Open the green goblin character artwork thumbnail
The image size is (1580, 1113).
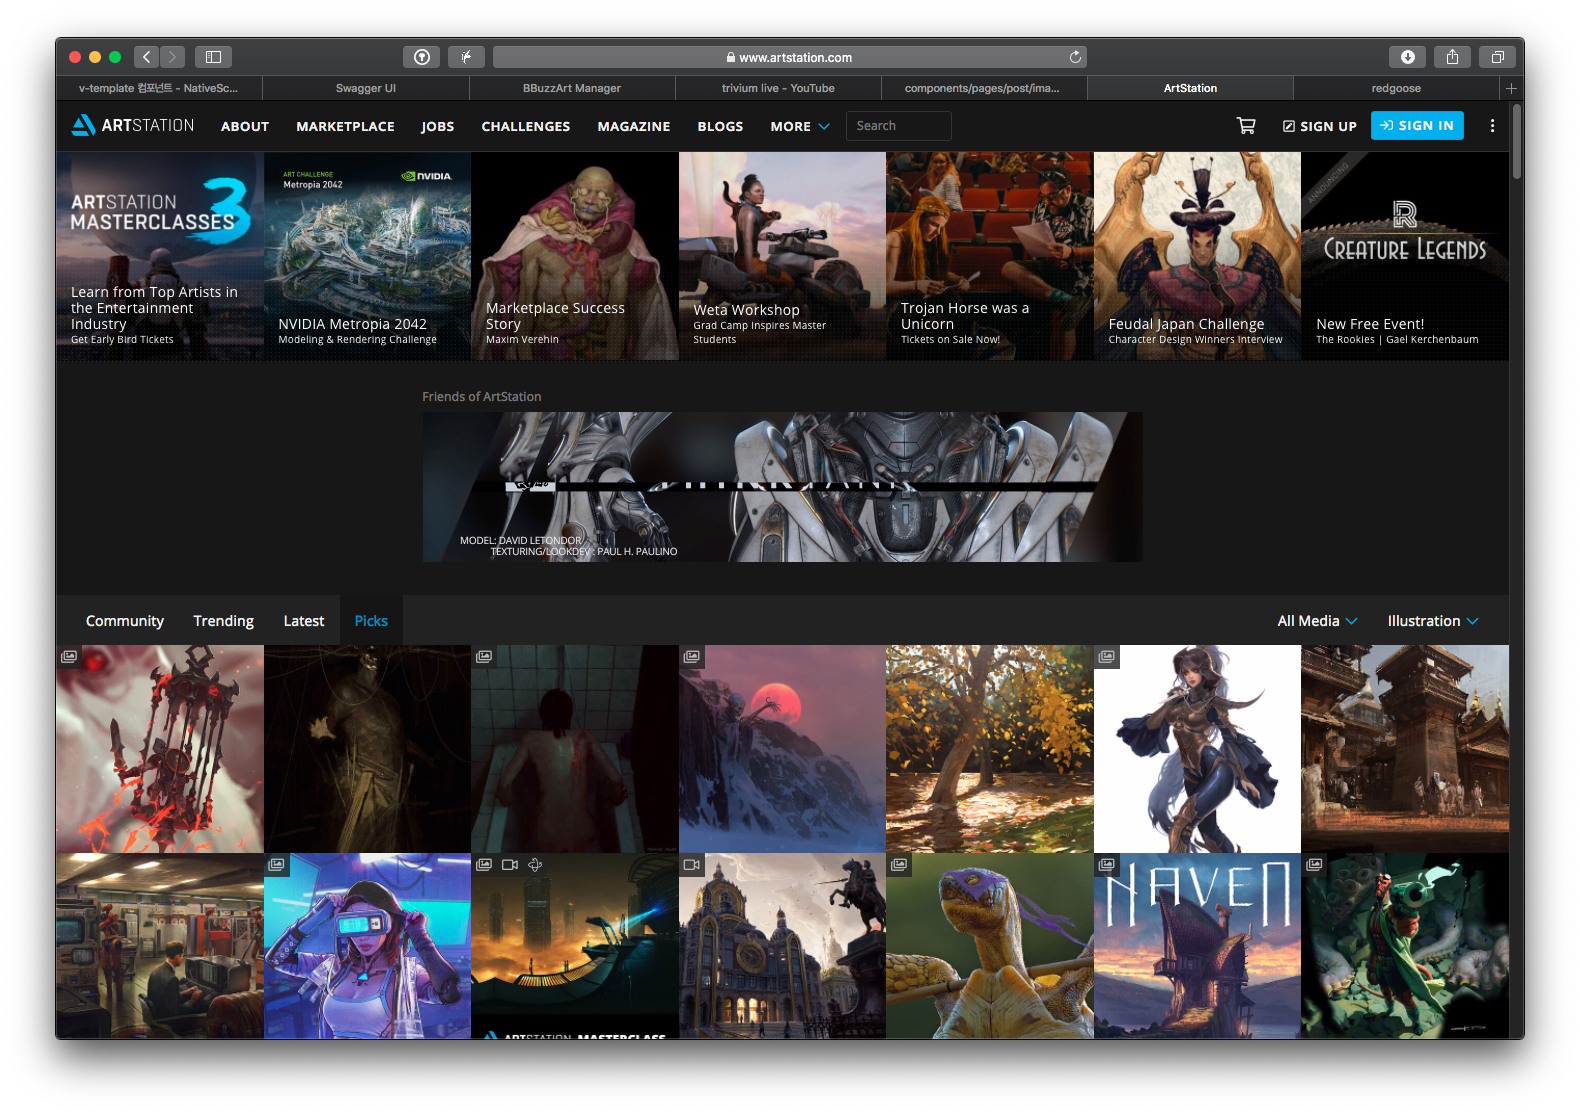coord(1405,946)
